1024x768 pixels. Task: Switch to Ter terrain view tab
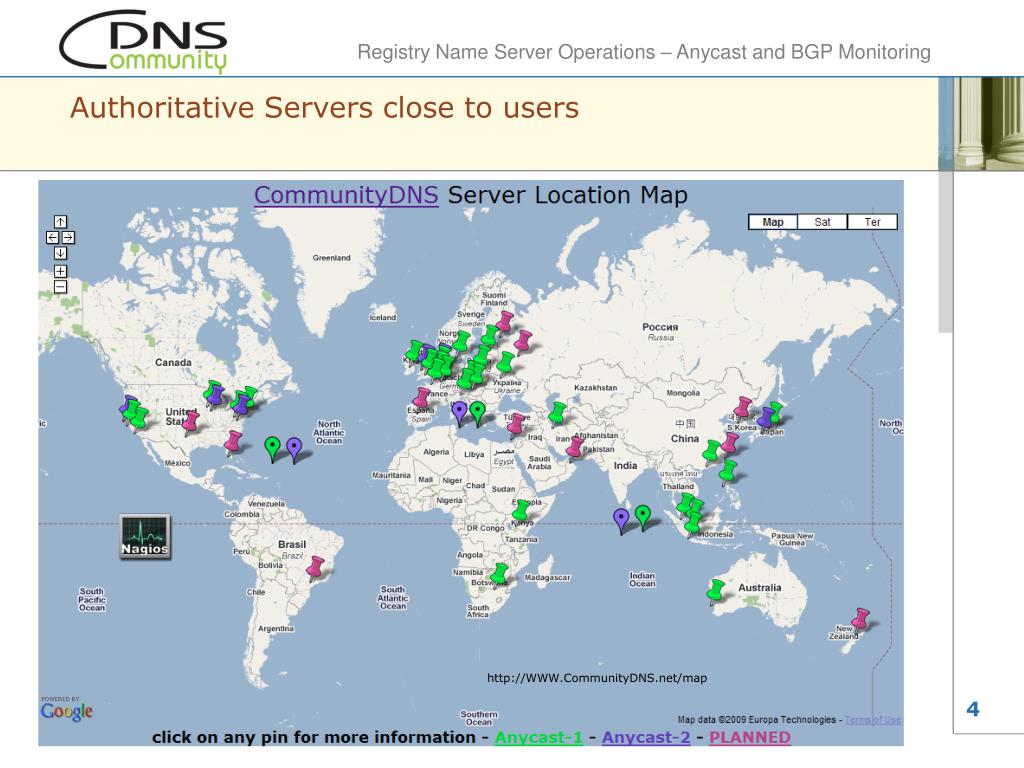pos(872,222)
